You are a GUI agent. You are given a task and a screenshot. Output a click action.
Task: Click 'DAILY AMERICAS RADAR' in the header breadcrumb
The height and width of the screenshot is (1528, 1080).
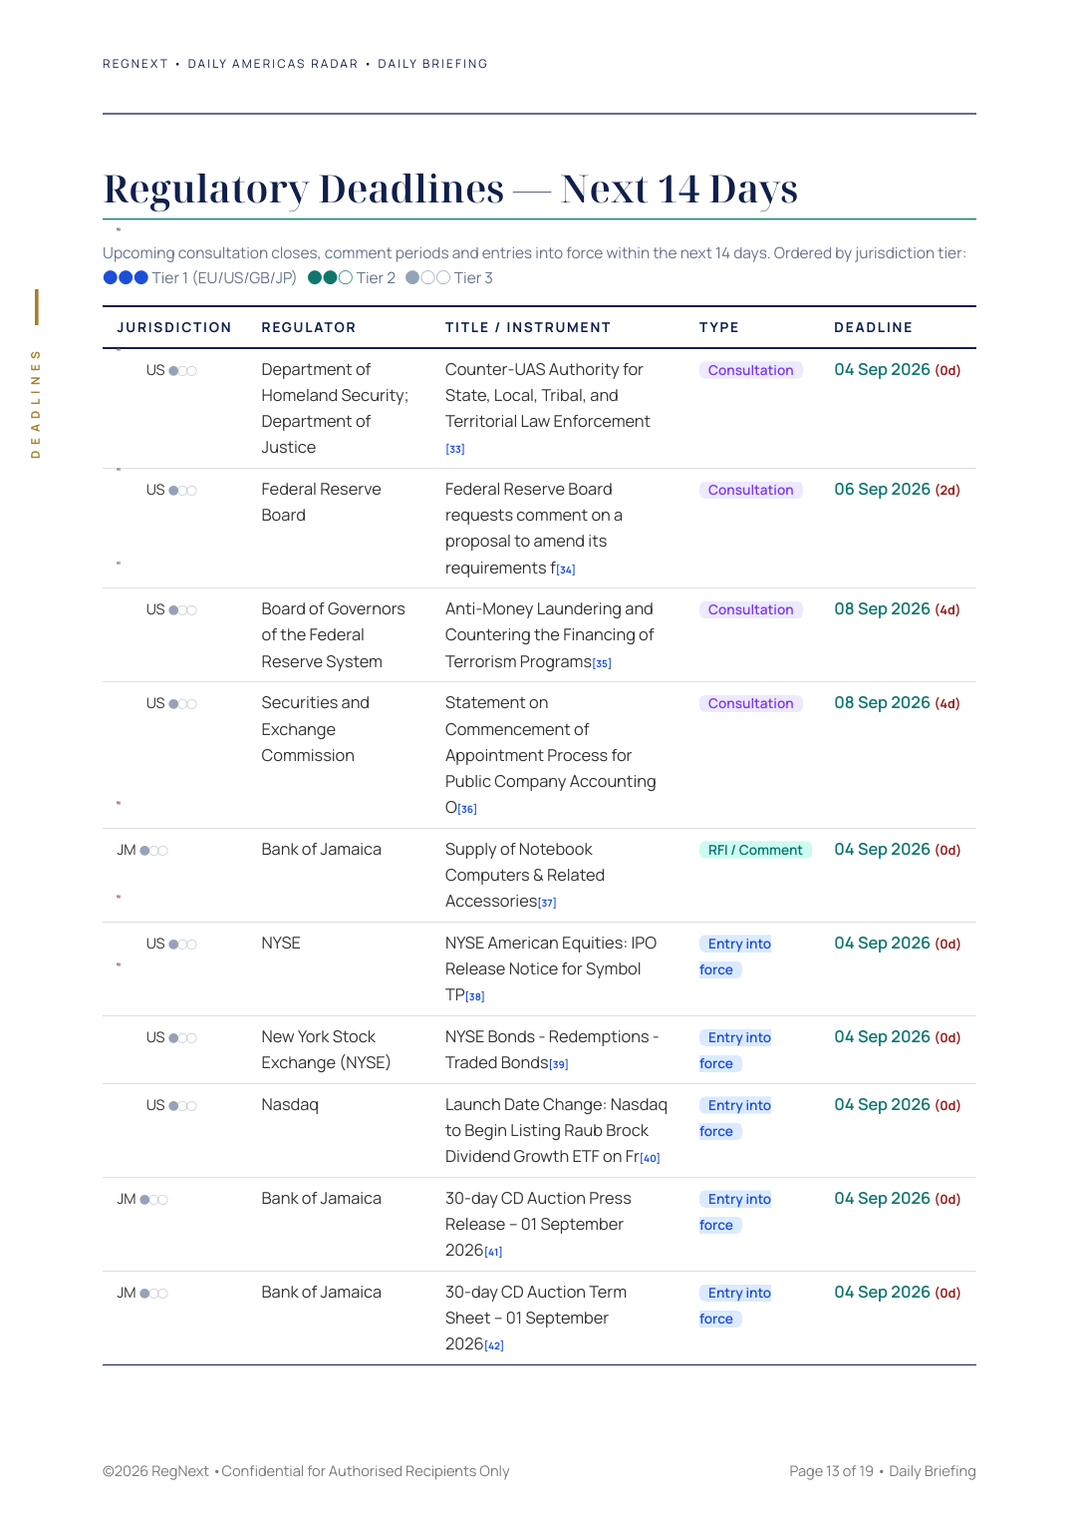[x=273, y=64]
